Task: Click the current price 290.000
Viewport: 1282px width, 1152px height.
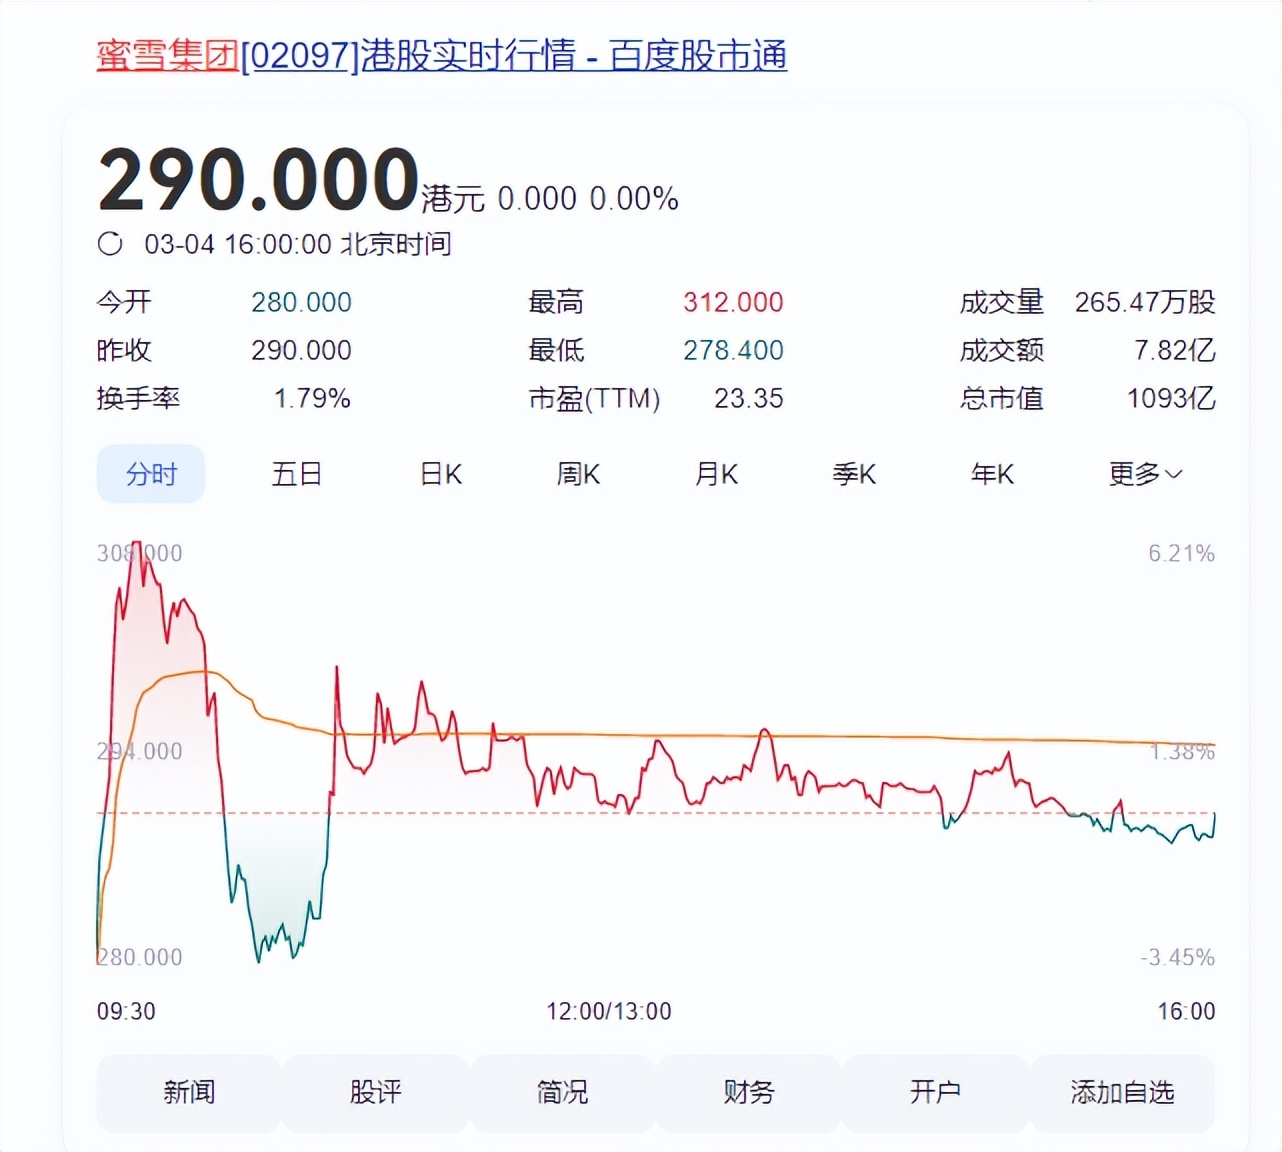Action: (258, 180)
